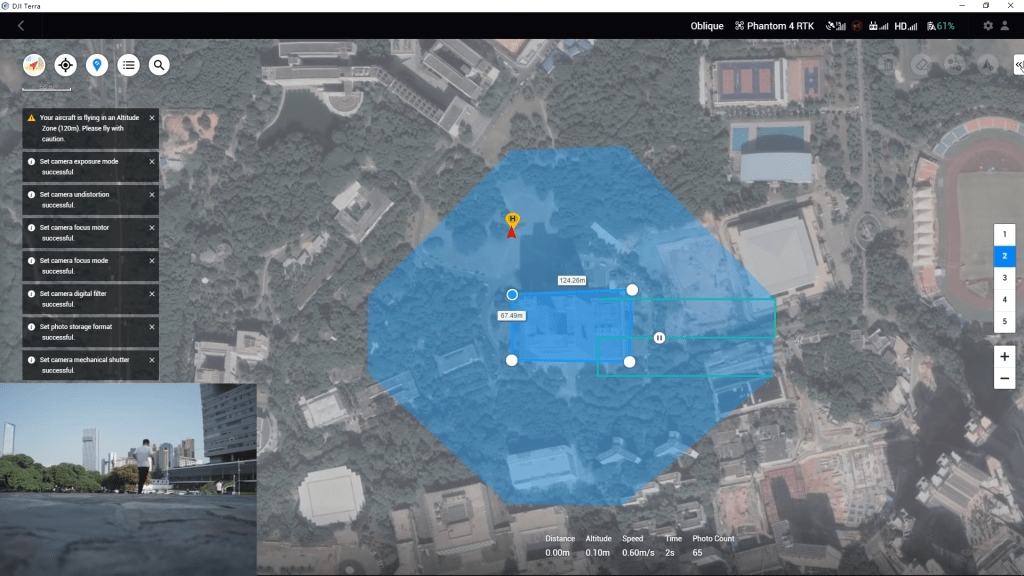Screen dimensions: 1024x576
Task: Zoom in using the plus control
Action: pos(1005,356)
